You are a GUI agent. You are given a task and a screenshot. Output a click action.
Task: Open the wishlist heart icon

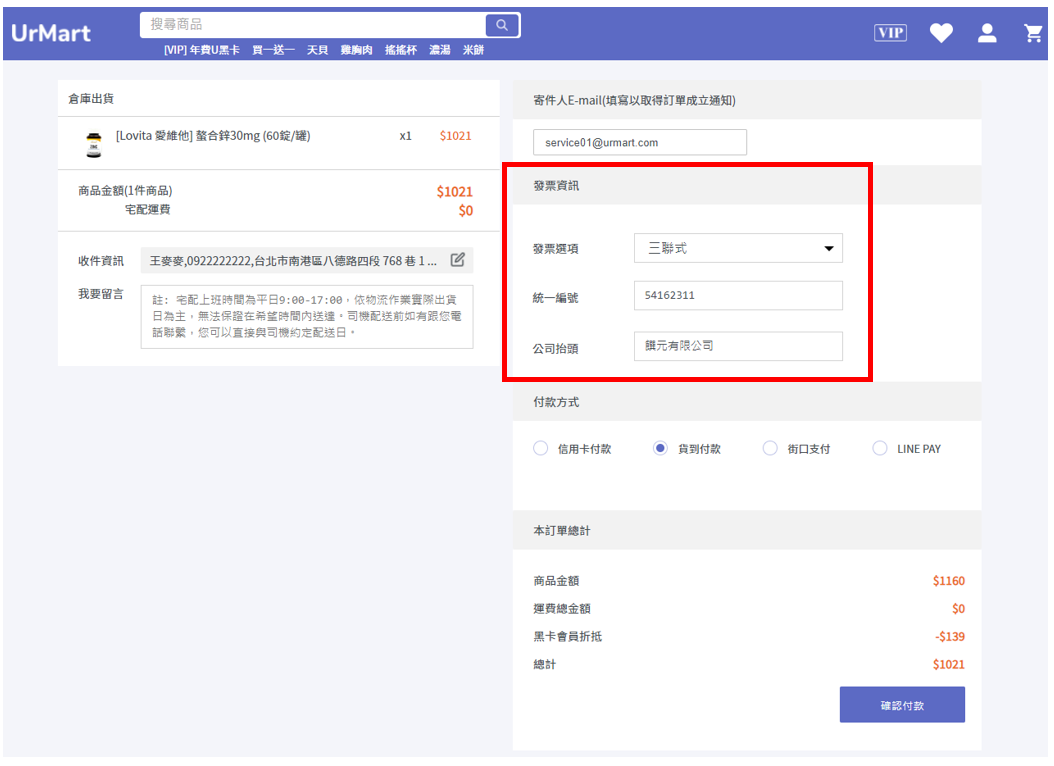[941, 33]
